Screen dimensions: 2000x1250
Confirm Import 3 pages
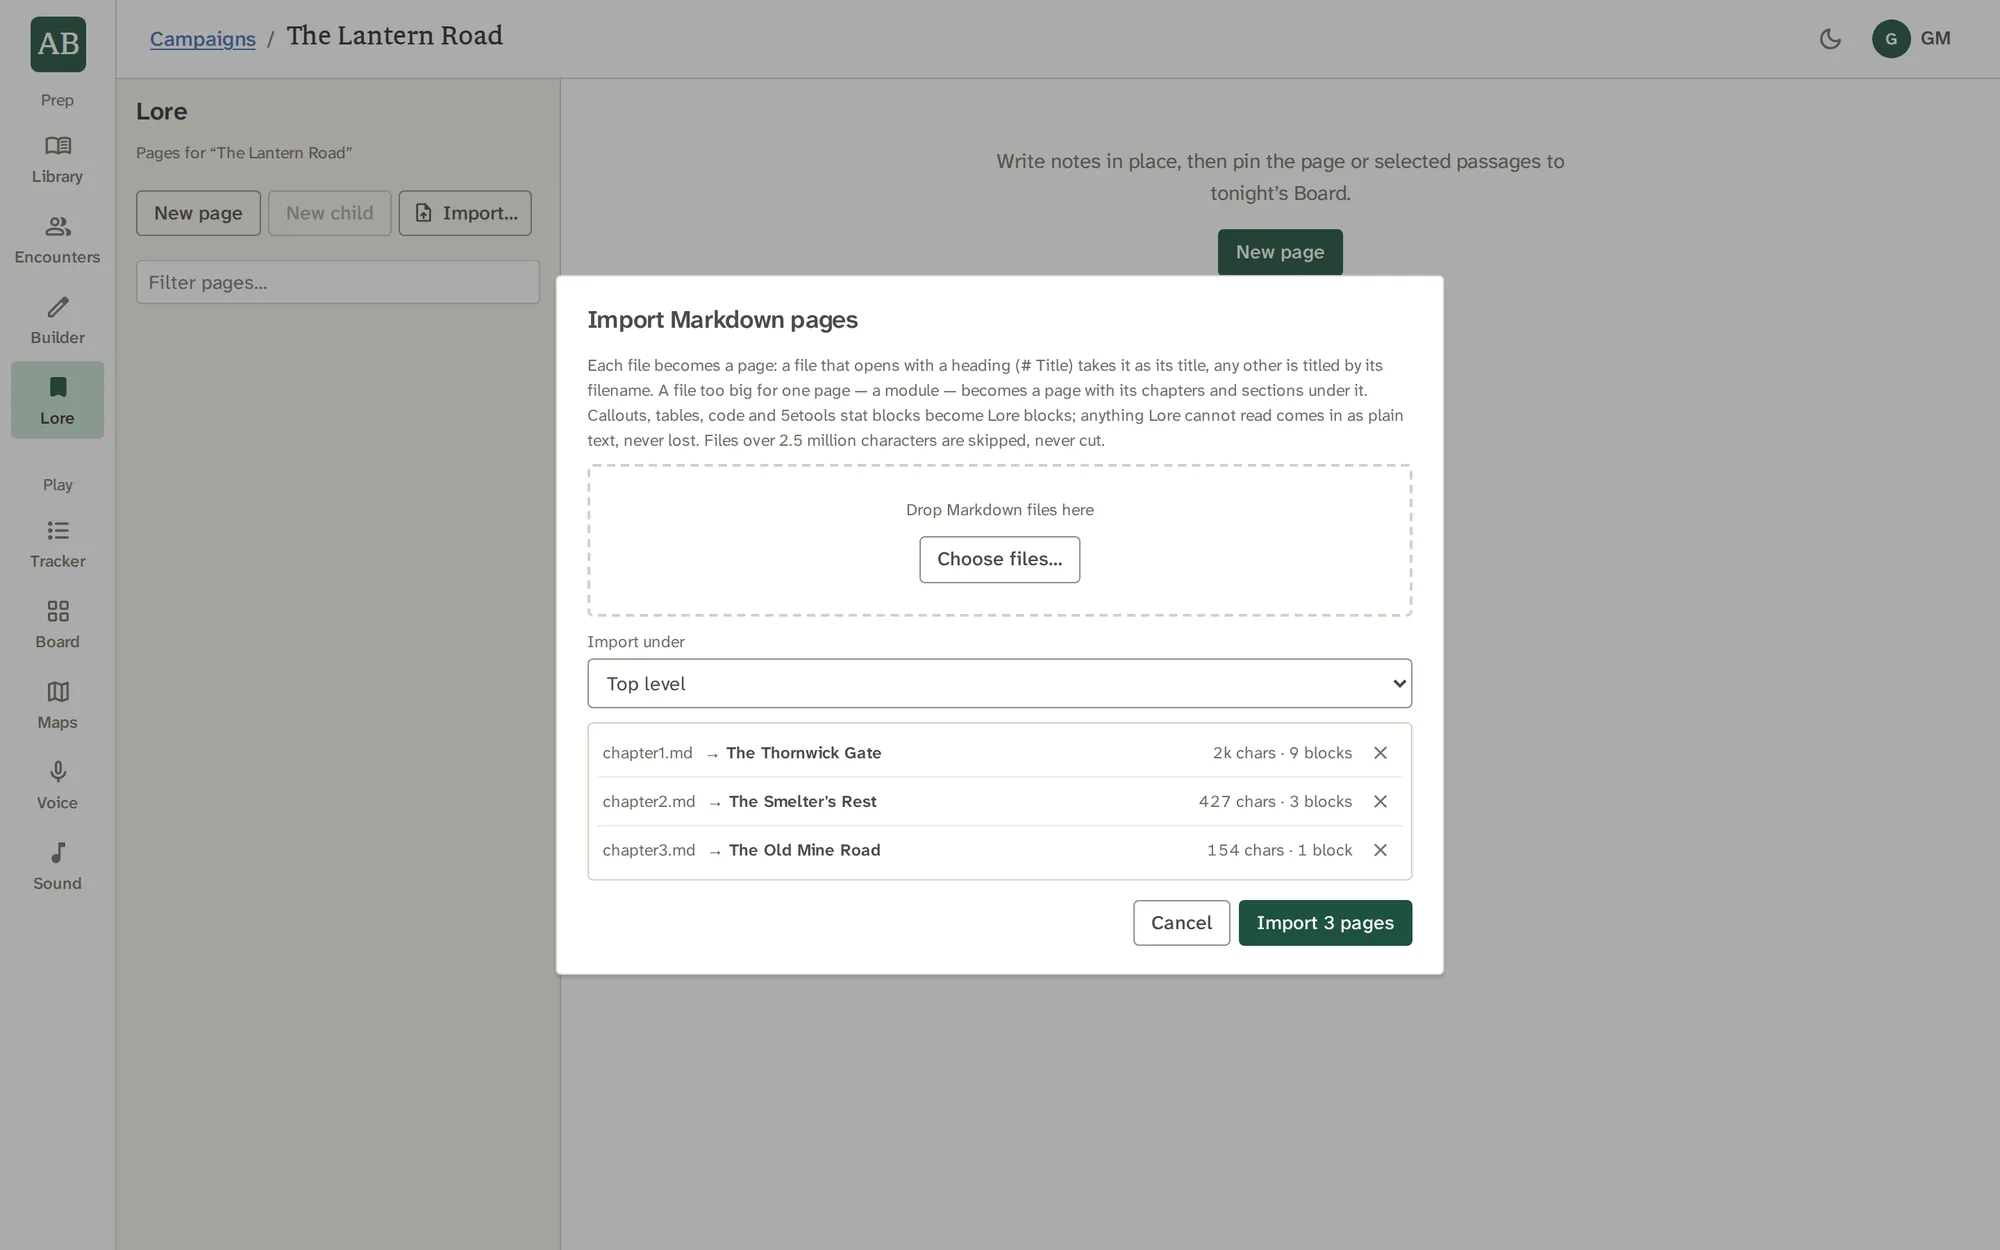(x=1325, y=922)
